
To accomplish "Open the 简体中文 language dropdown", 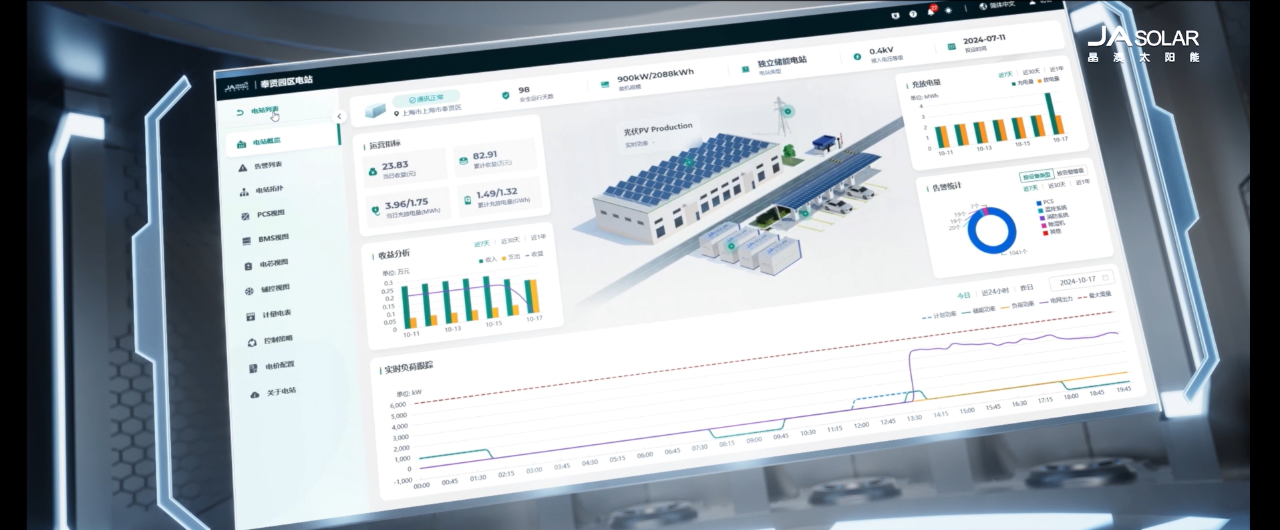I will point(1002,7).
